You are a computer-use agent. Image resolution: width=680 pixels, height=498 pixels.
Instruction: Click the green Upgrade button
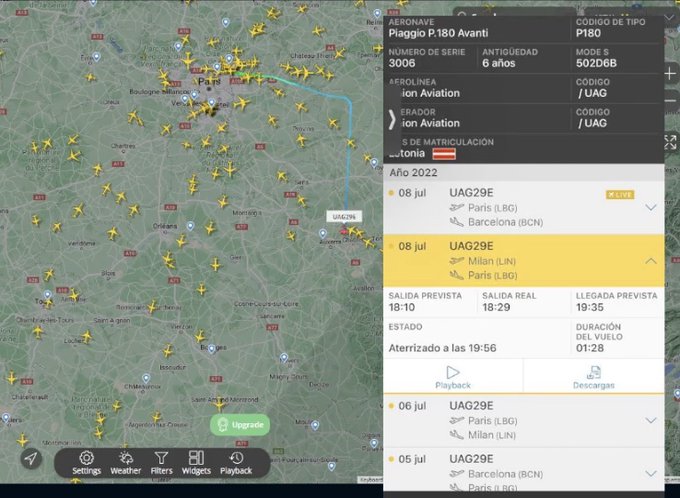coord(240,424)
